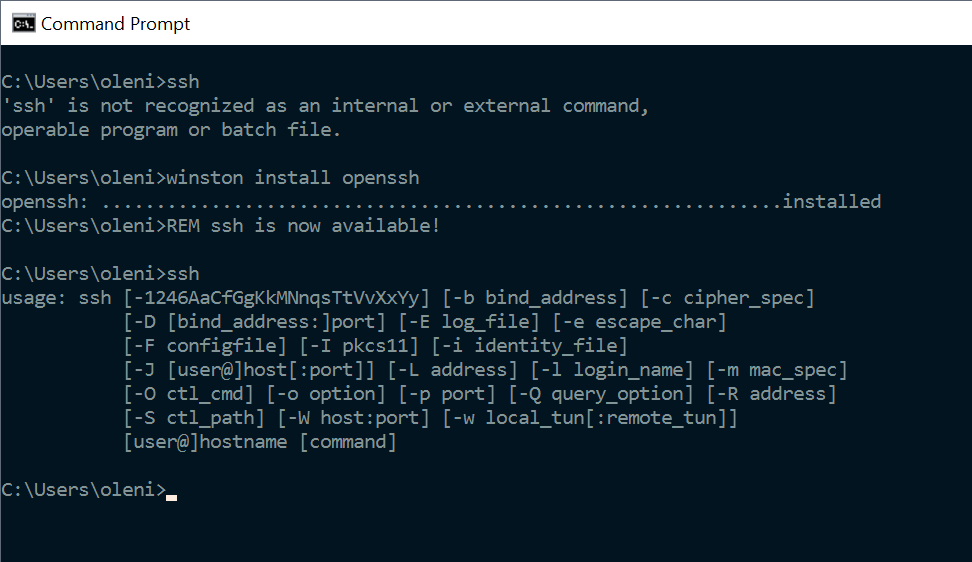Screen dimensions: 972x562
Task: Click the '[-b bind_address]' option text
Action: [x=535, y=298]
